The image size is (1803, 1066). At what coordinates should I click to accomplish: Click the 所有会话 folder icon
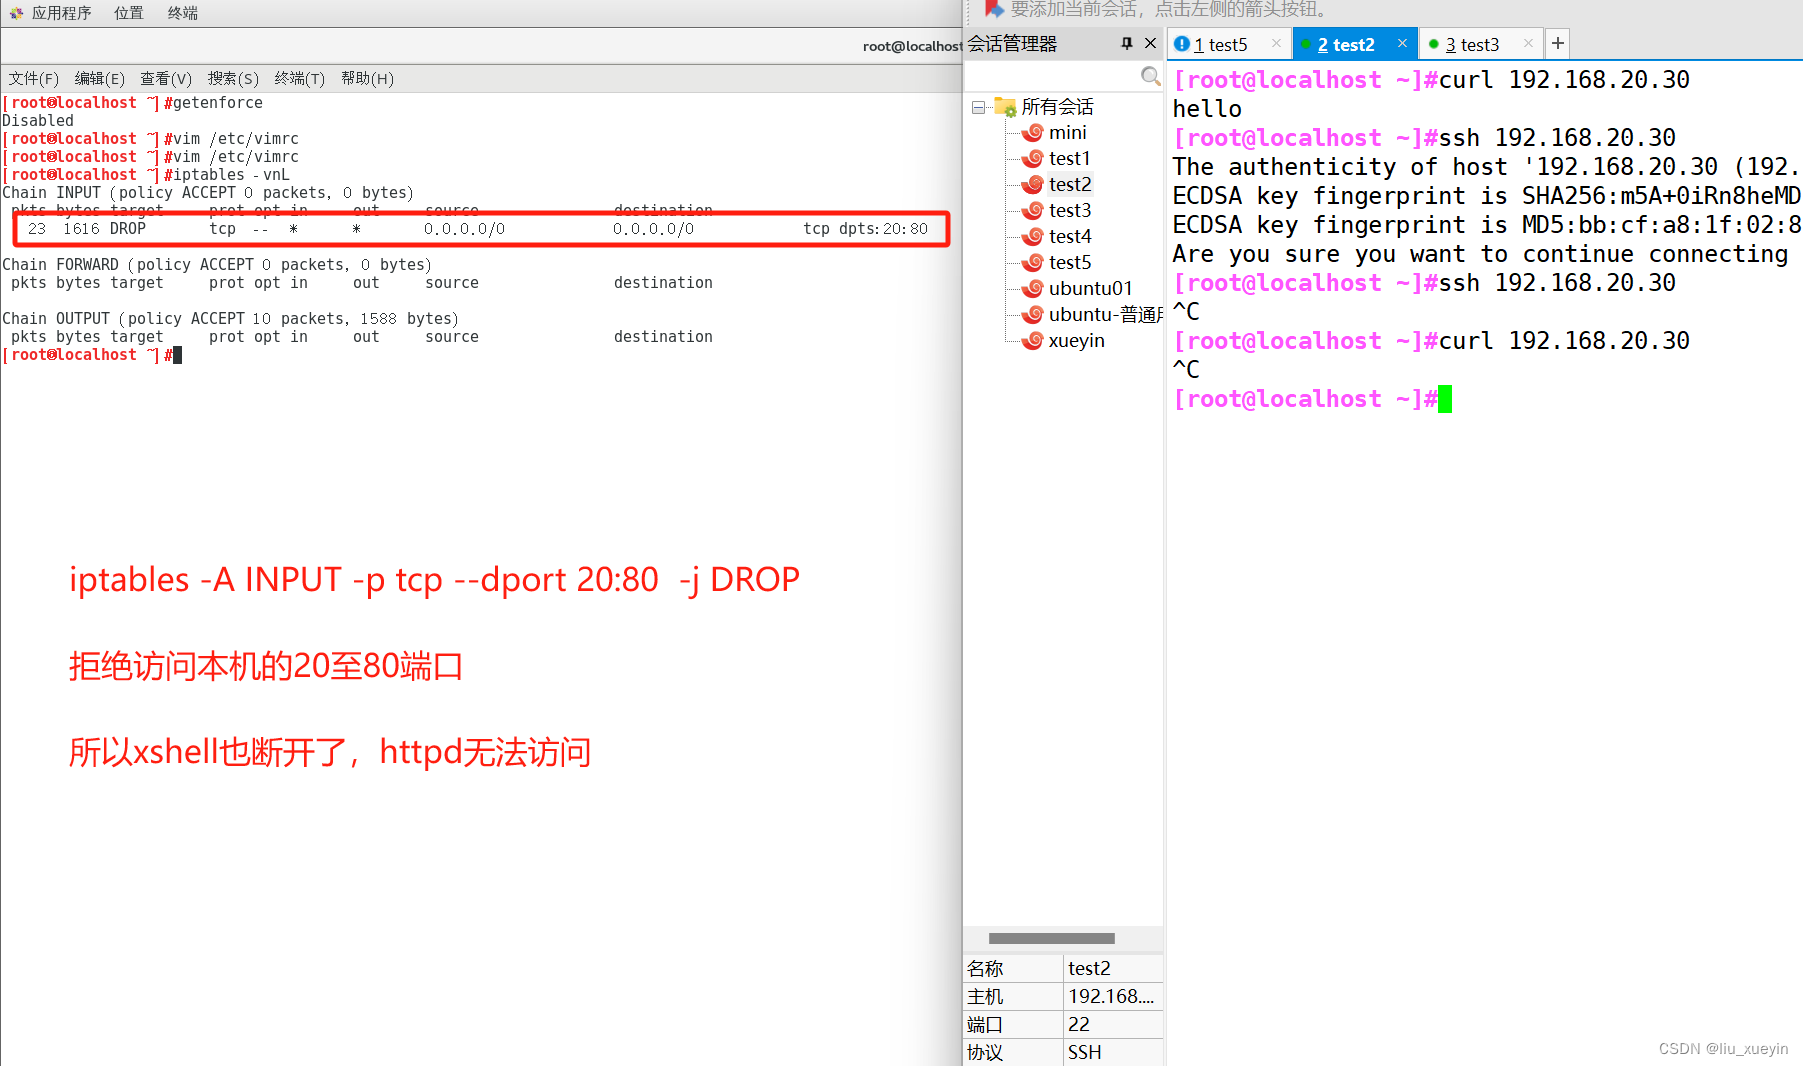[1004, 106]
